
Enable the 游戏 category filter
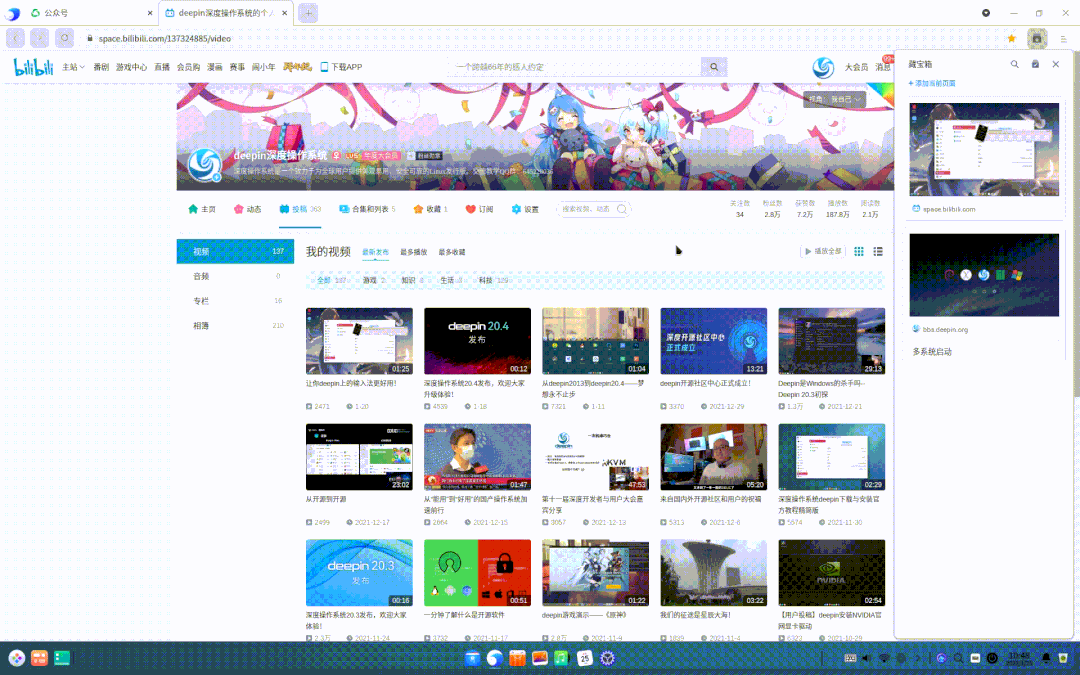(x=367, y=283)
